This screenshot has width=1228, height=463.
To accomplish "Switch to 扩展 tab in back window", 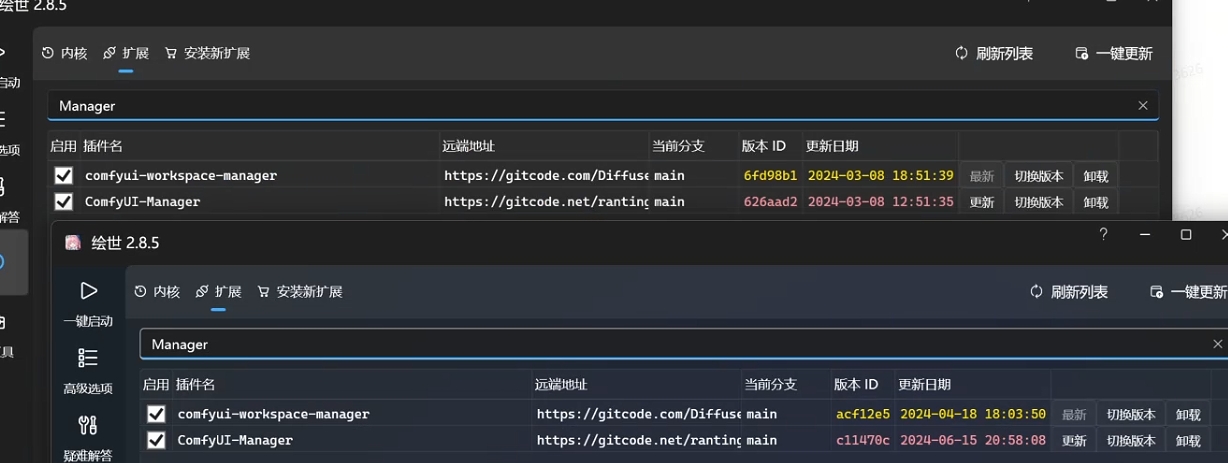I will click(x=125, y=54).
